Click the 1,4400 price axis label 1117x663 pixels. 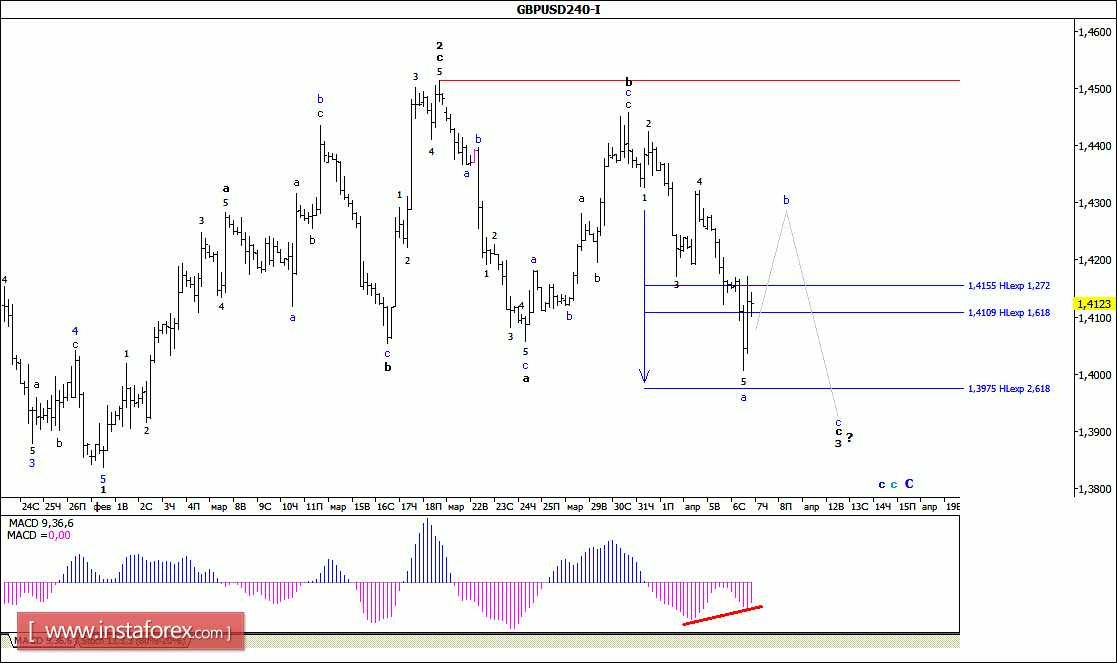1094,146
